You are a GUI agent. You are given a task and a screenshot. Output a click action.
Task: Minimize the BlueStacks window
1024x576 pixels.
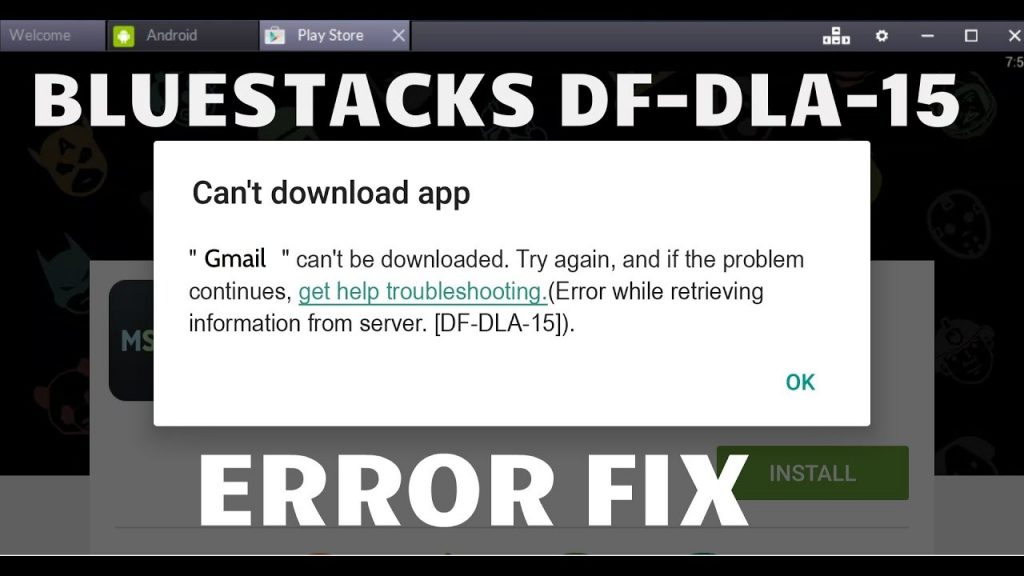coord(927,36)
